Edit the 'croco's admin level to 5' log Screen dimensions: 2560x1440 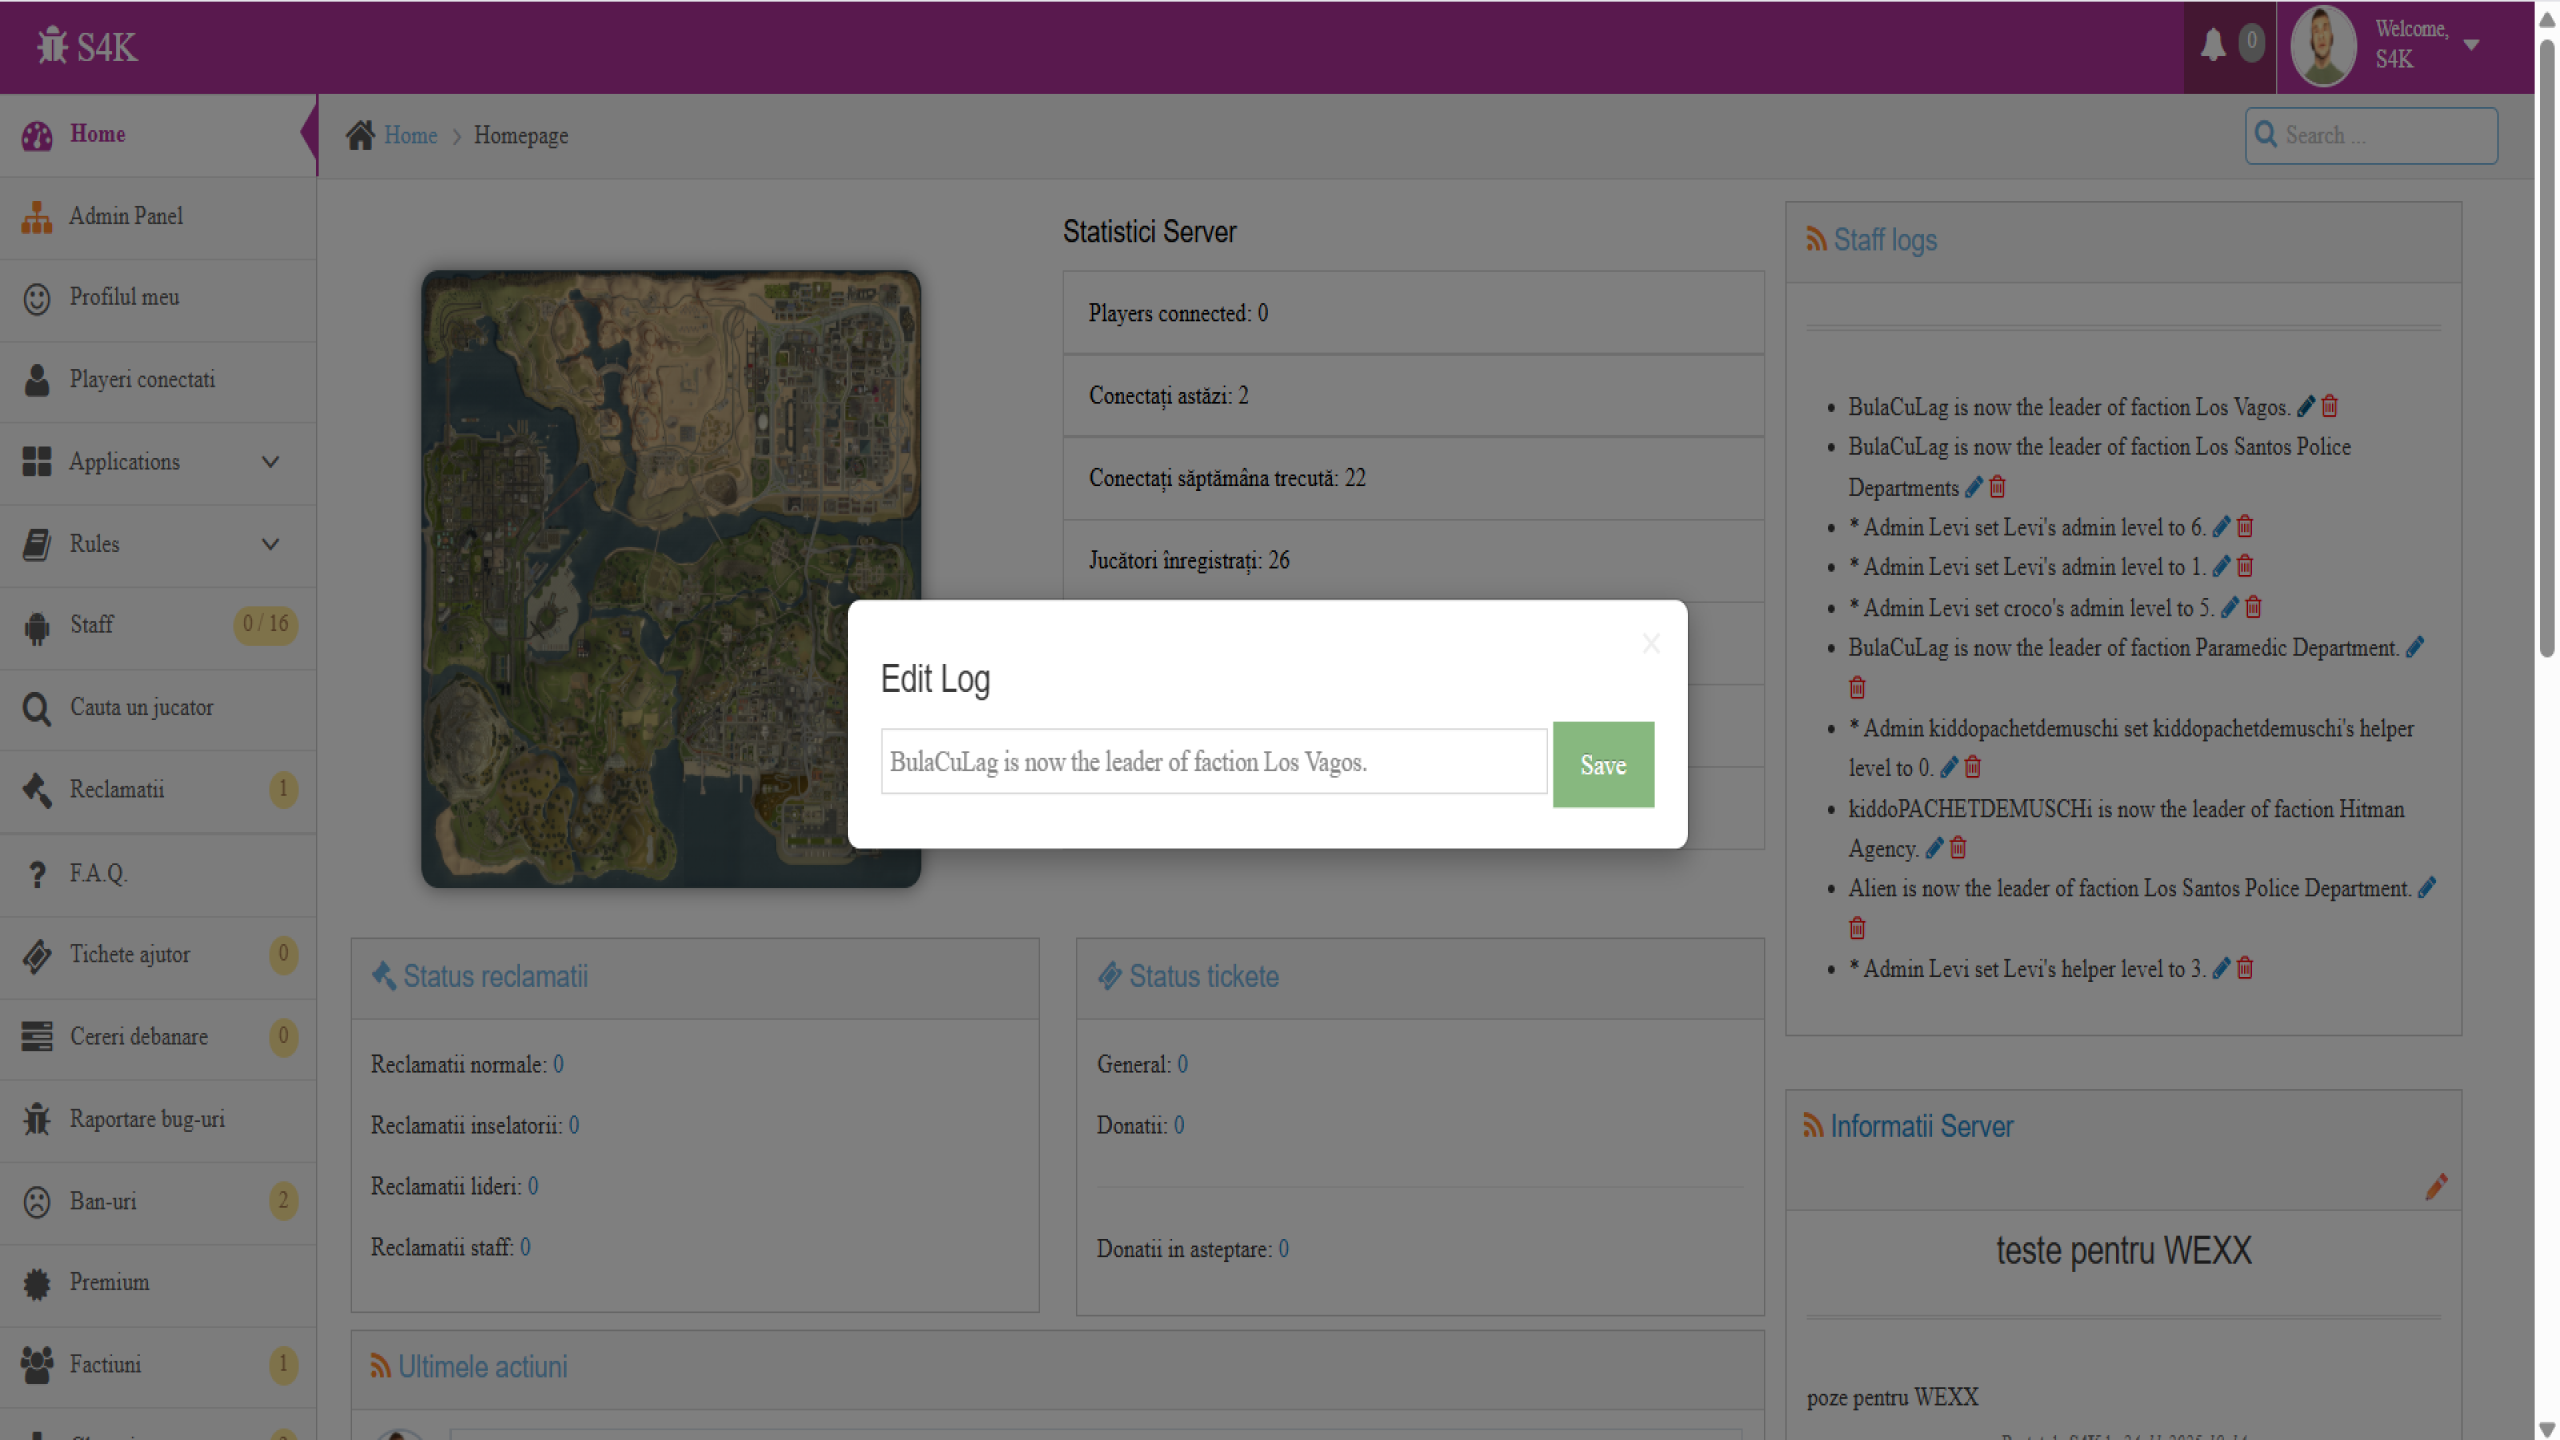2229,607
